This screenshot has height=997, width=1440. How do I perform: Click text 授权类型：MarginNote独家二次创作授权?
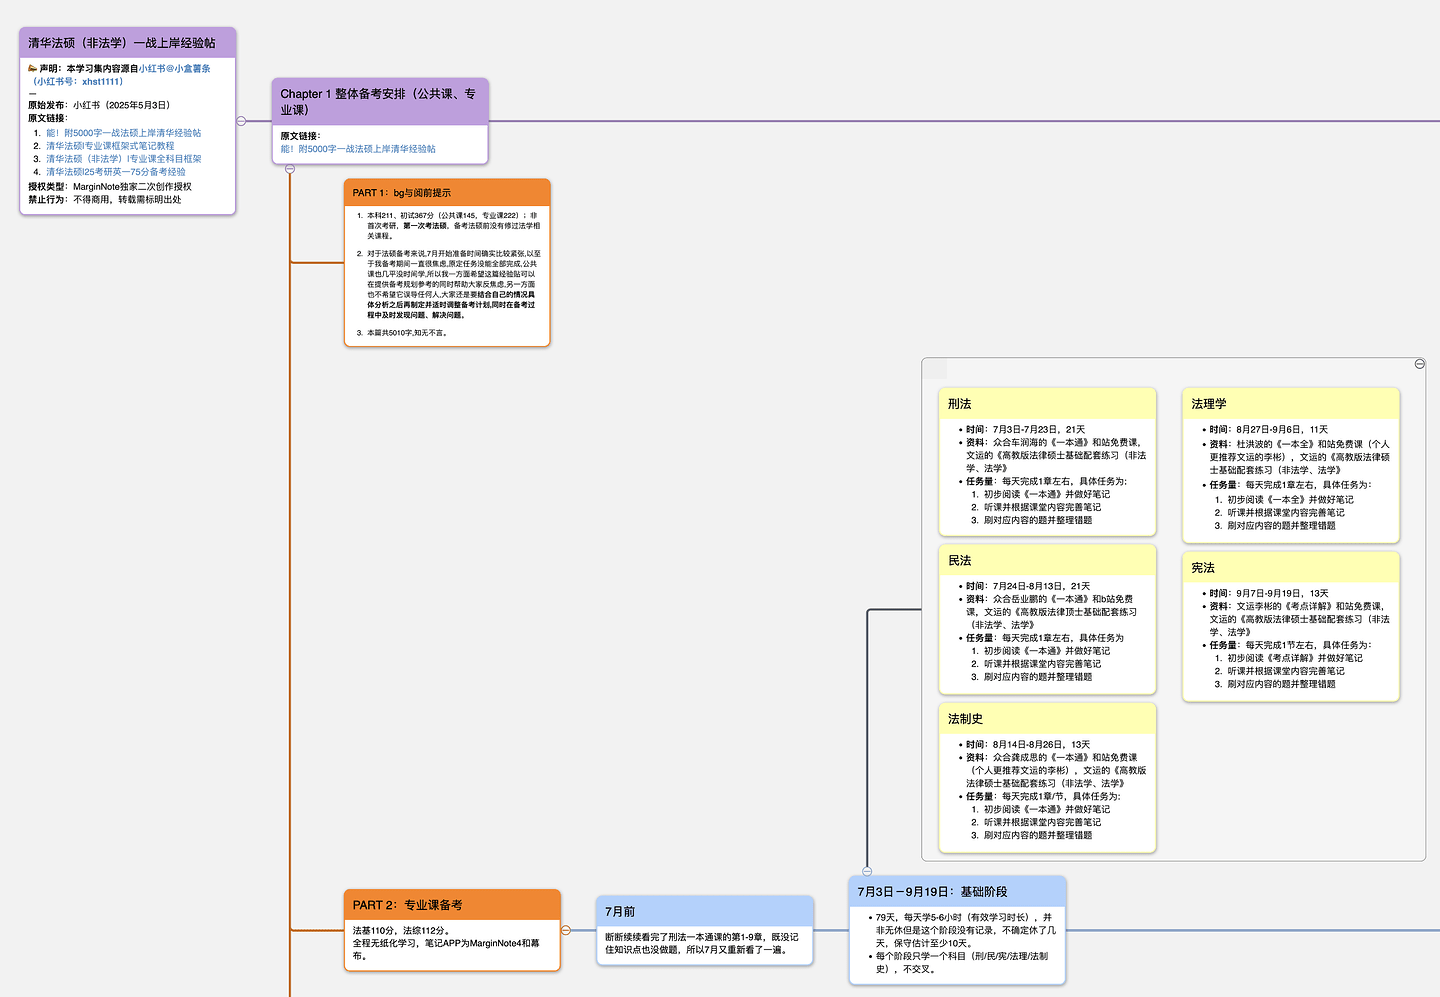pyautogui.click(x=110, y=187)
